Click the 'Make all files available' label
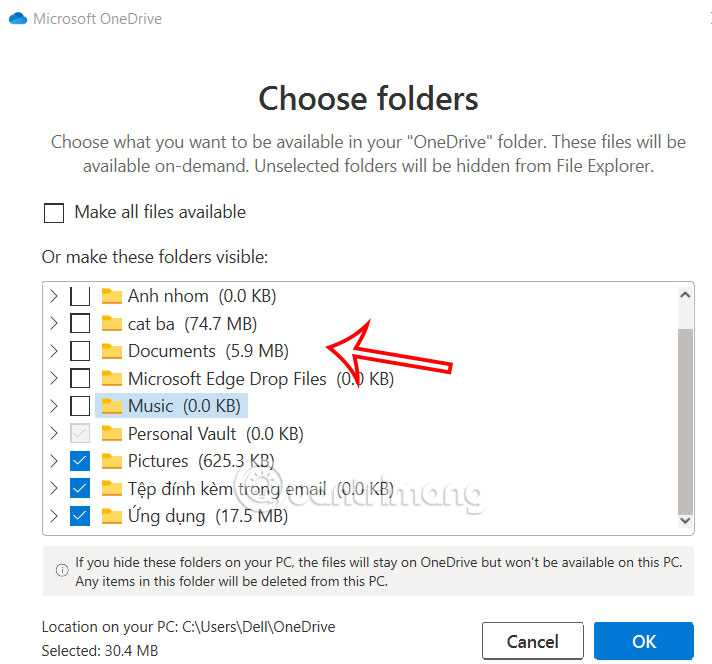 click(x=160, y=212)
